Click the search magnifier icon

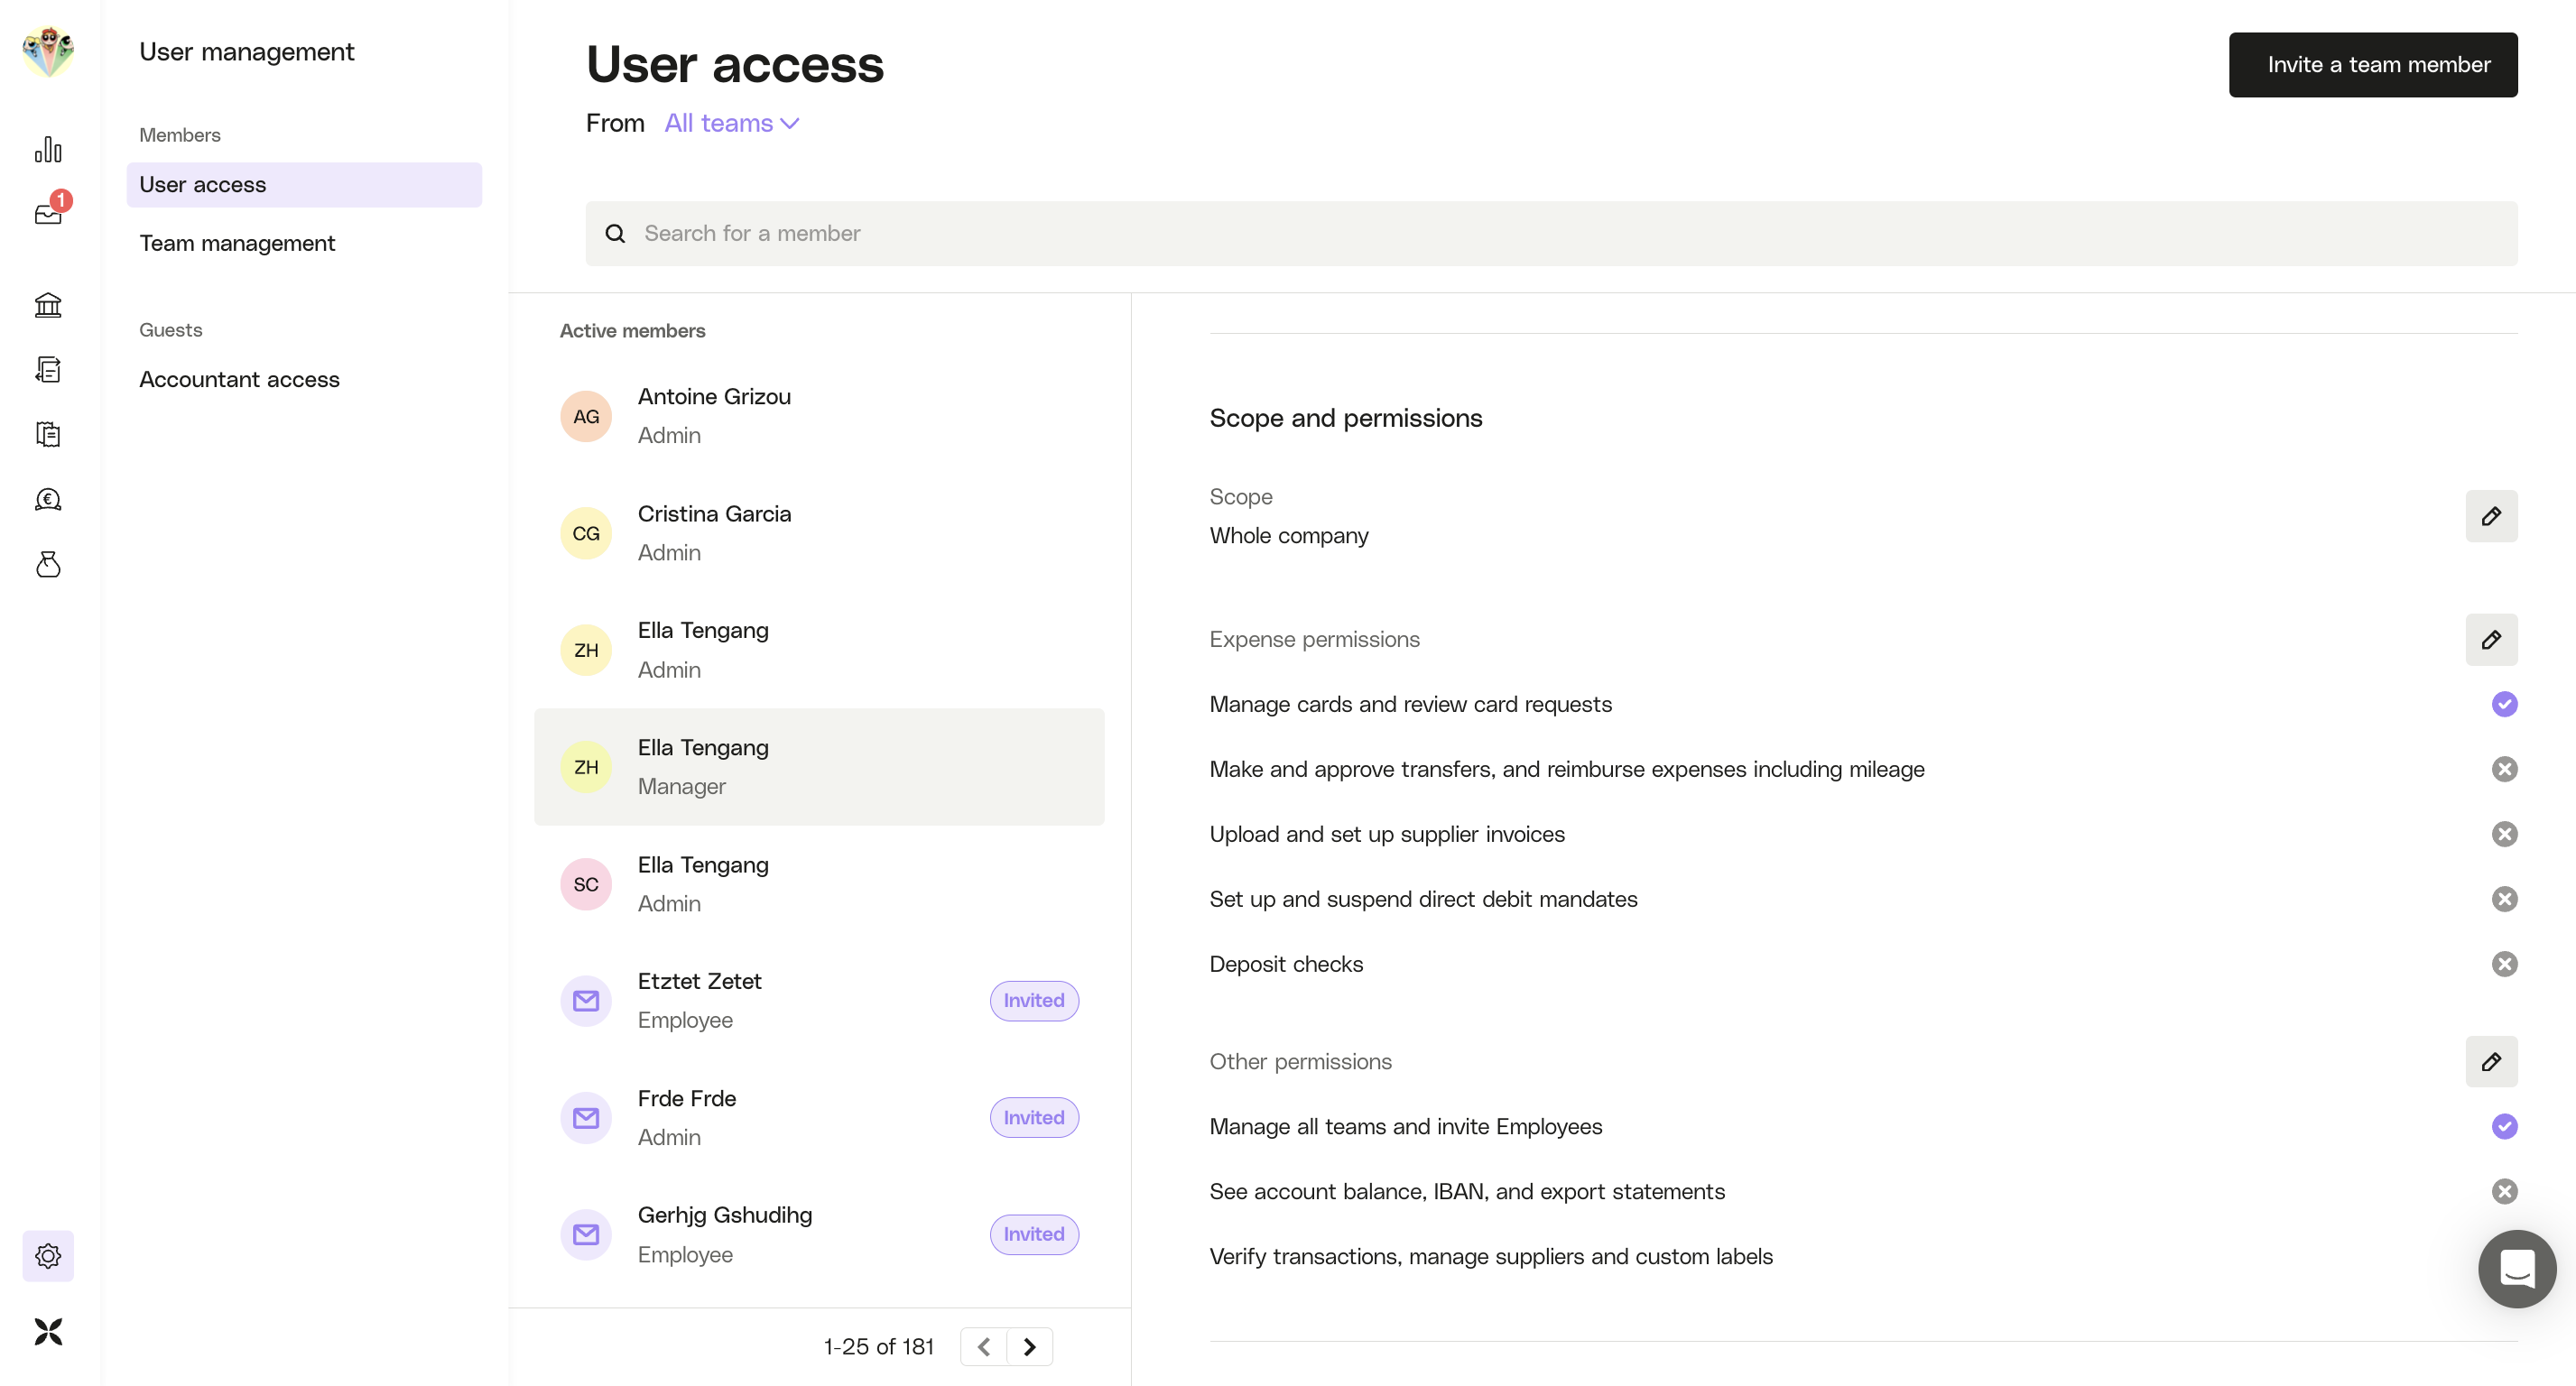(615, 233)
